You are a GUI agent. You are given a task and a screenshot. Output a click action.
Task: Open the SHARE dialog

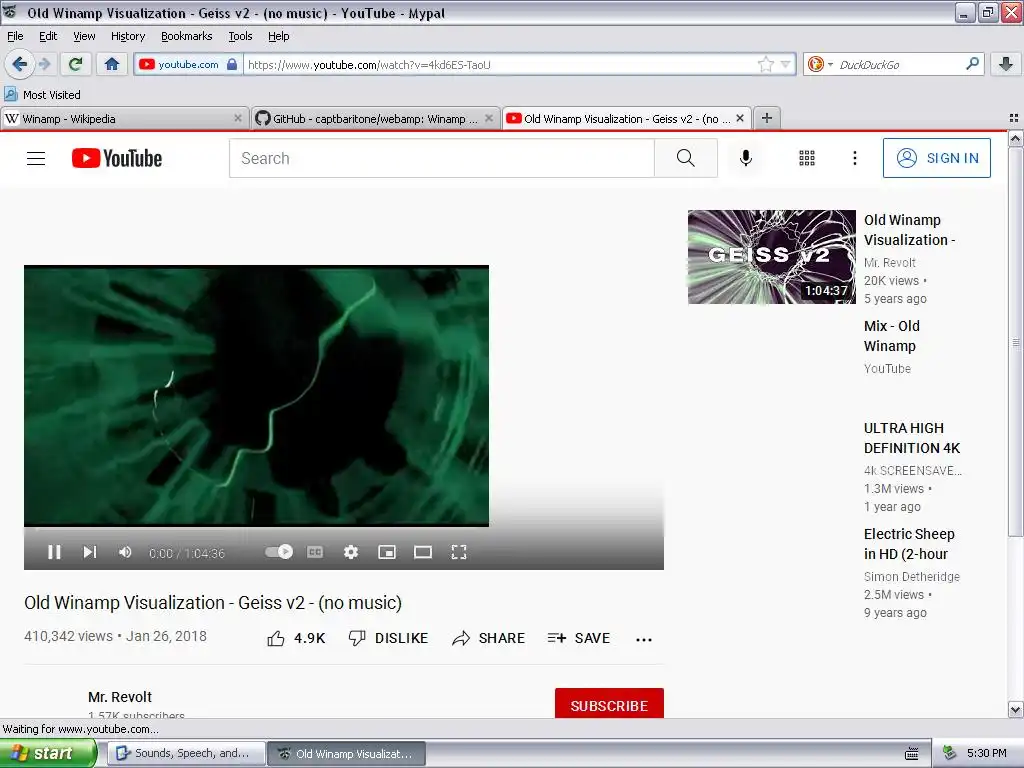pyautogui.click(x=488, y=638)
